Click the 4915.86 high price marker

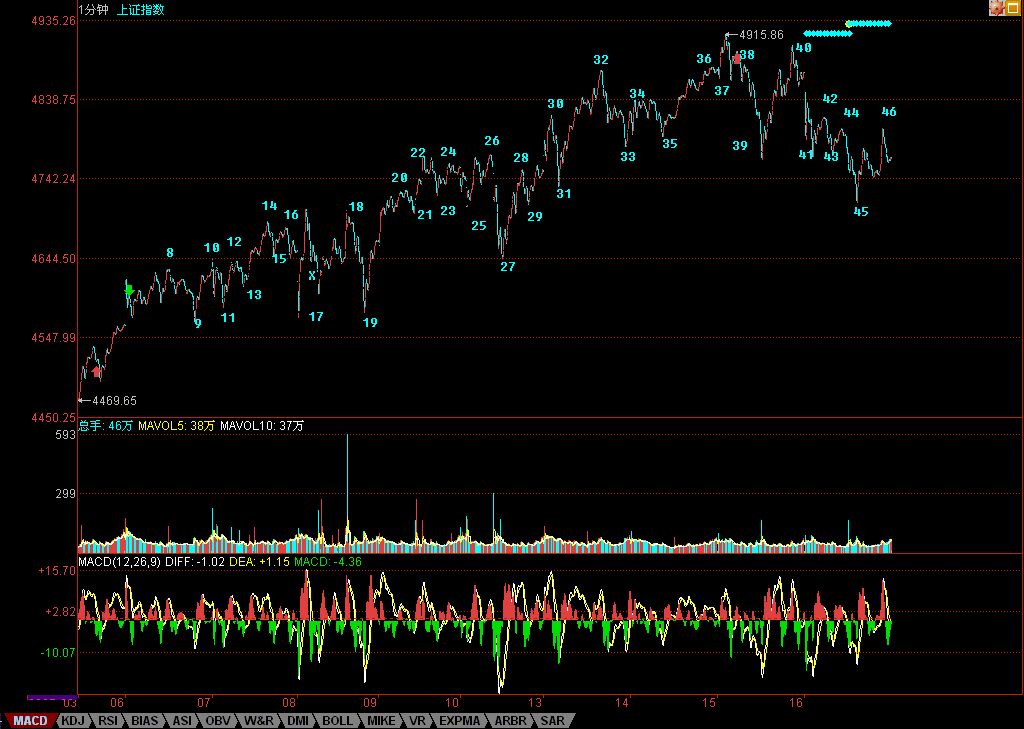coord(761,34)
